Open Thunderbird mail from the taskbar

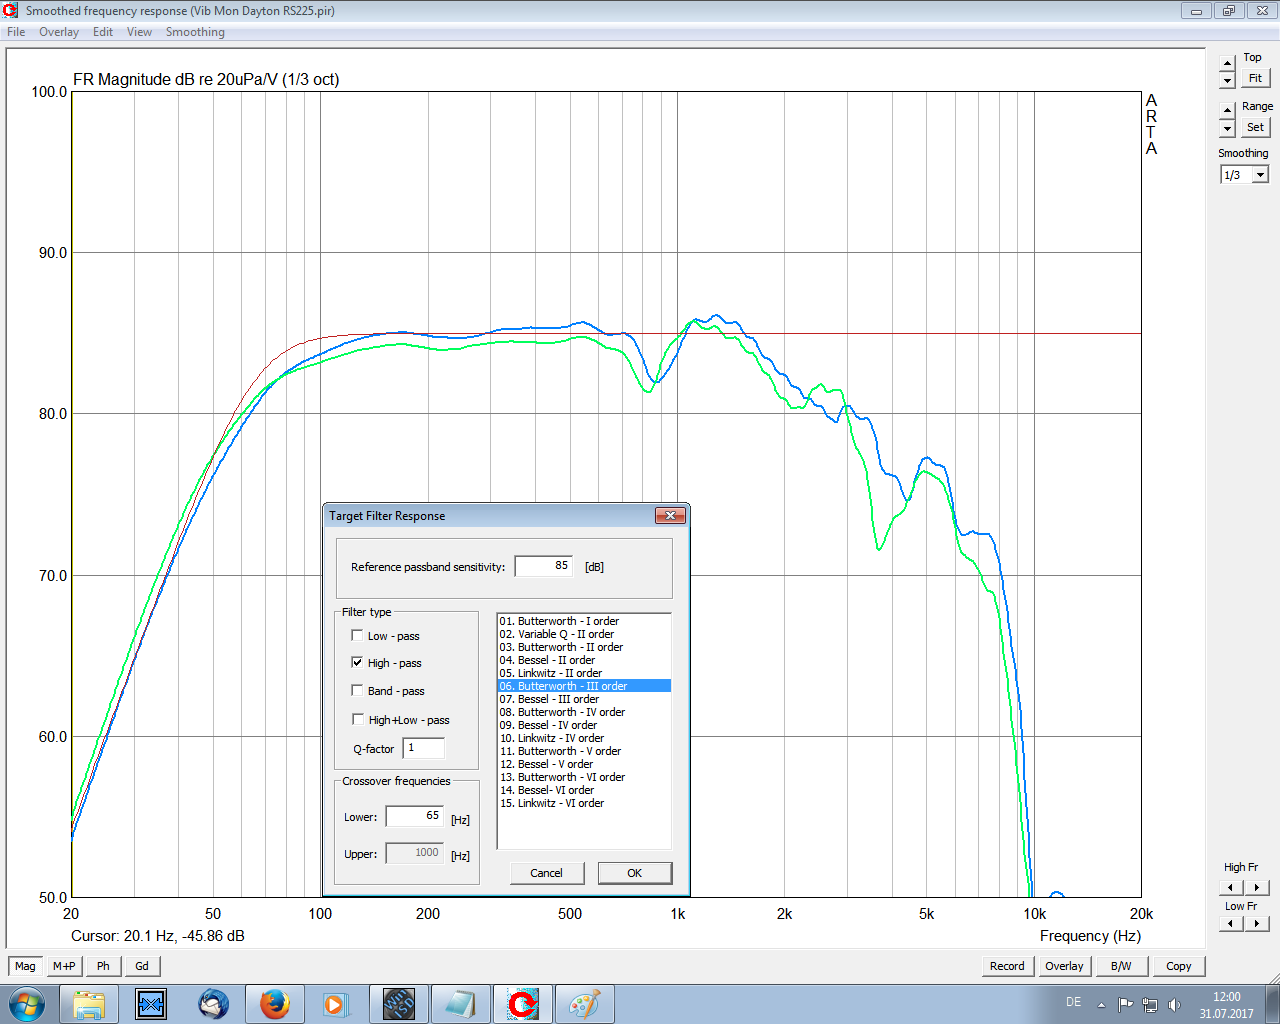pyautogui.click(x=213, y=1004)
